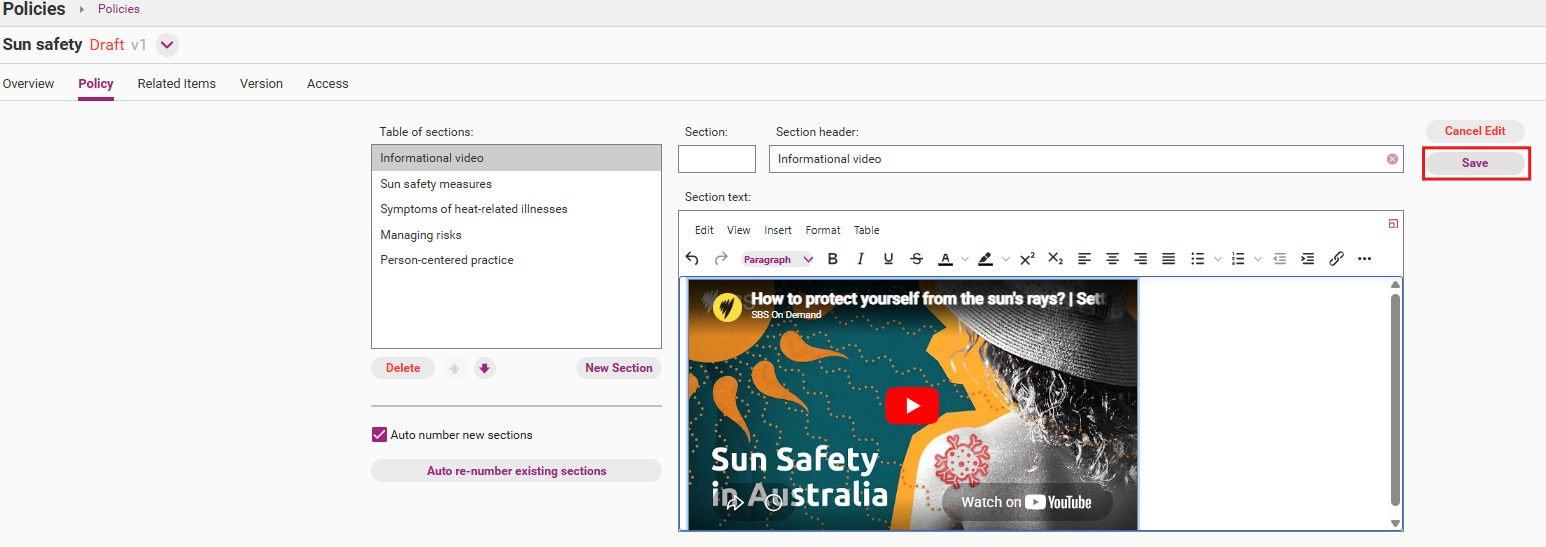This screenshot has width=1546, height=547.
Task: Select the Informational video section row
Action: (516, 158)
